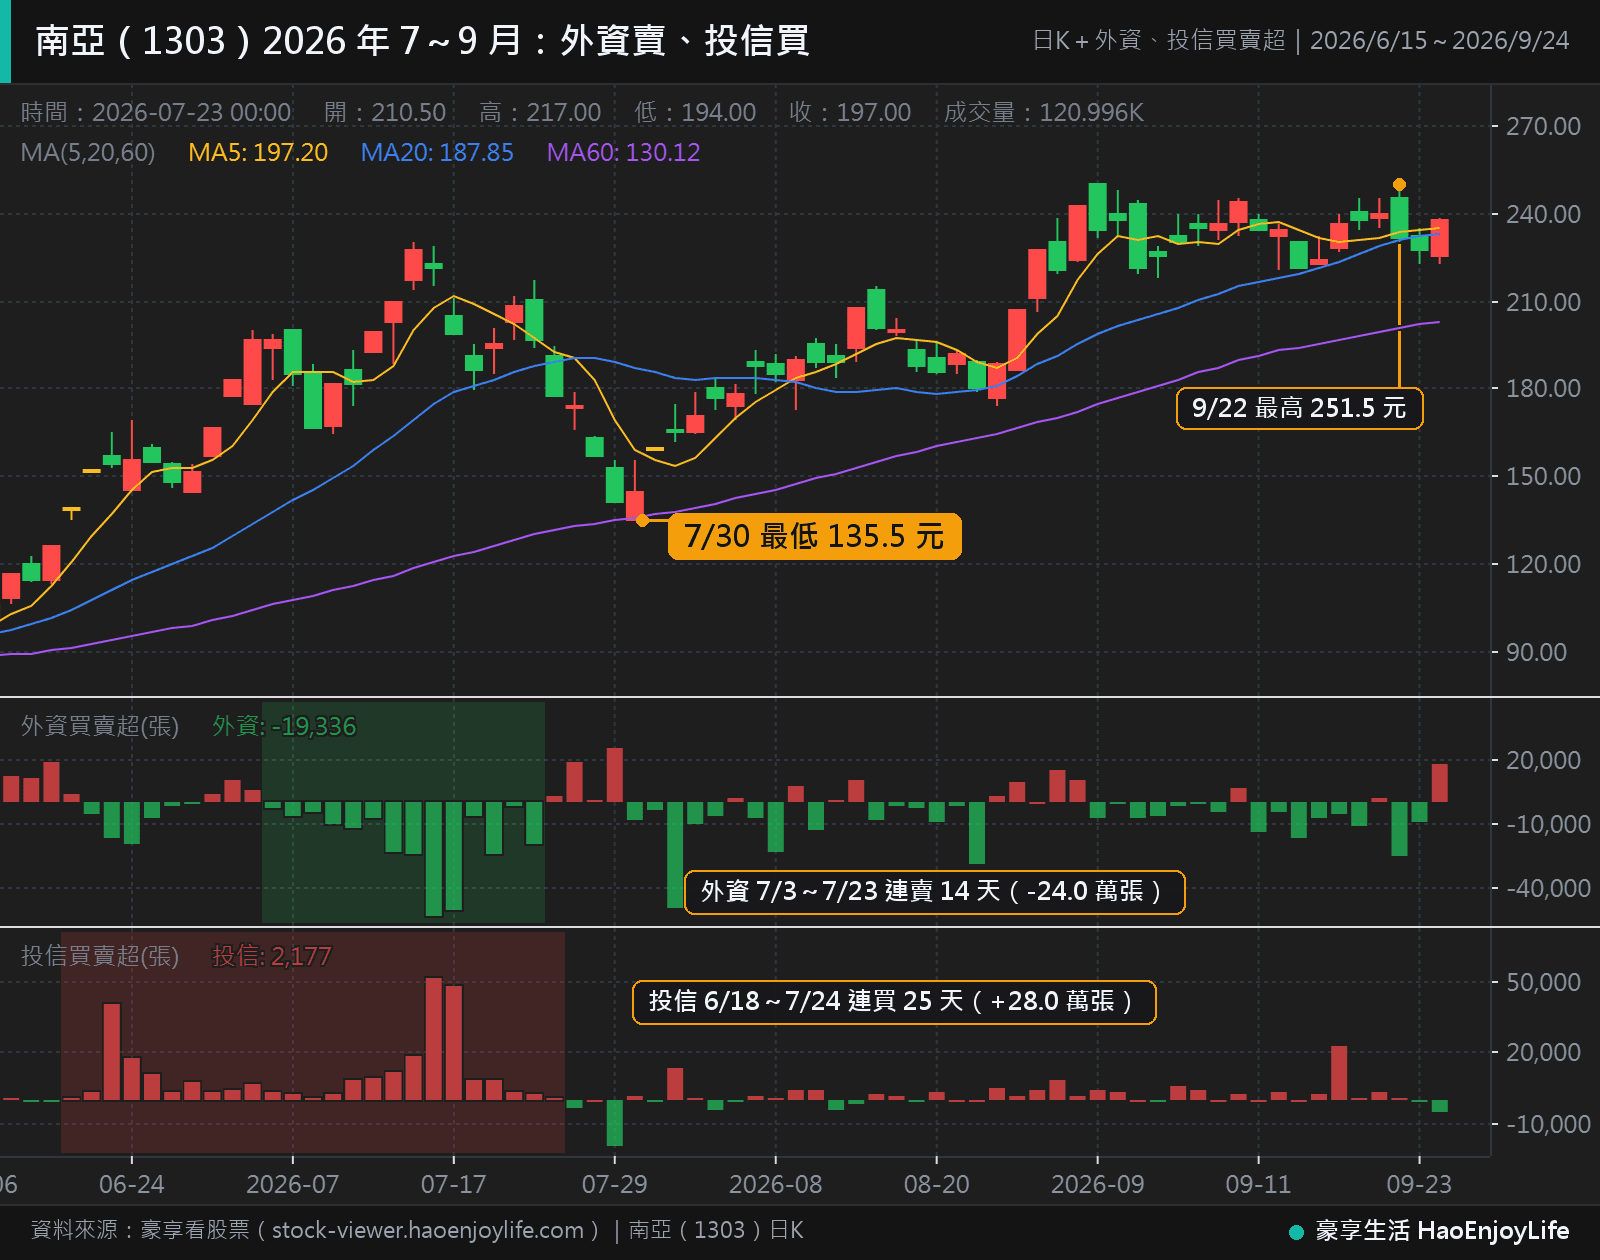Click the 09-23 date axis label
The width and height of the screenshot is (1600, 1260).
point(1419,1185)
